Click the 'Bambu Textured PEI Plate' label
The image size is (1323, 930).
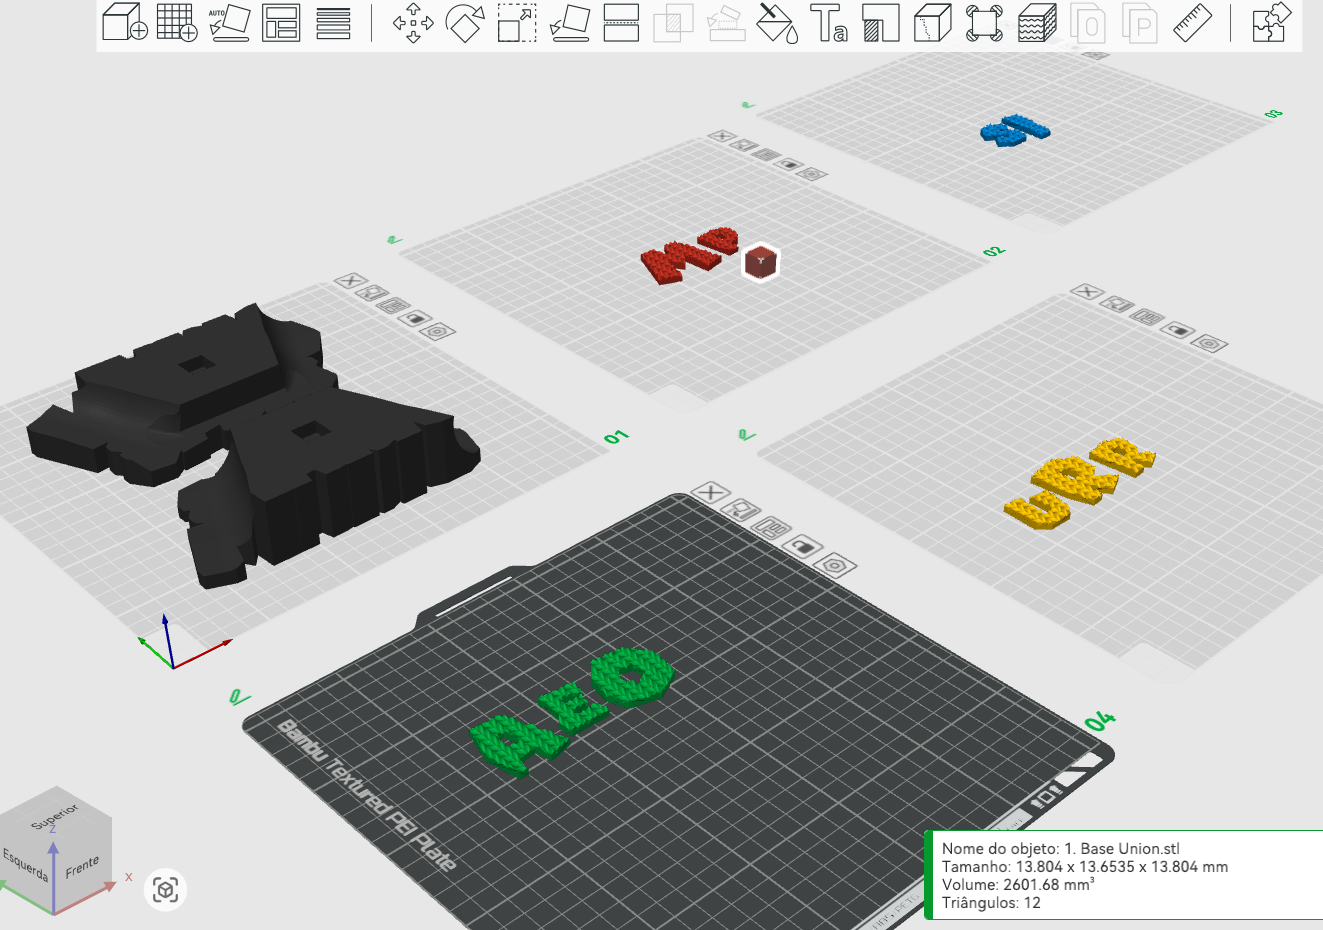(x=366, y=795)
